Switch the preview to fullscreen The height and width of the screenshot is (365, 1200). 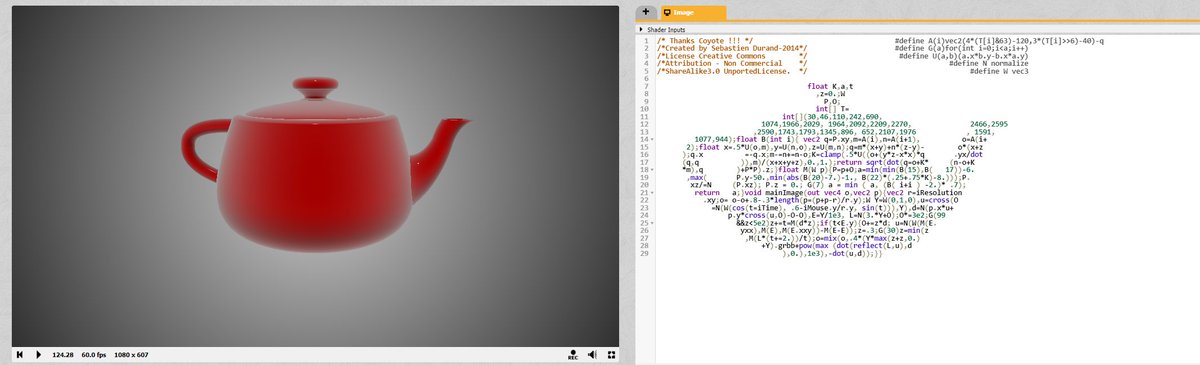(x=611, y=354)
